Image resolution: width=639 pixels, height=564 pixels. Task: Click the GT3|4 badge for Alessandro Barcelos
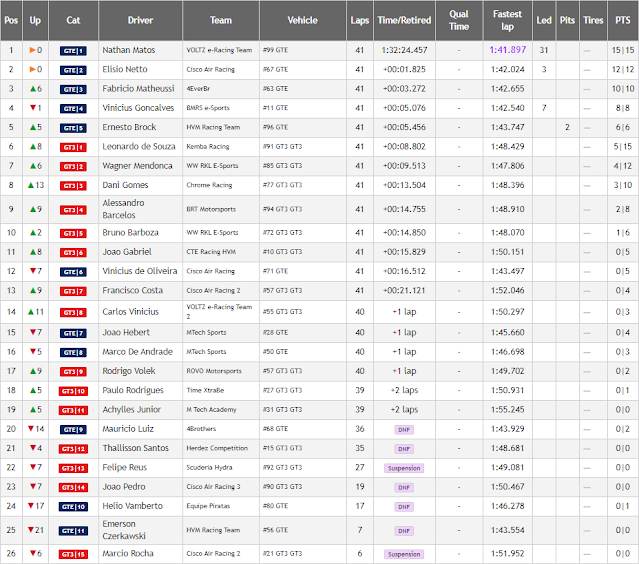(x=73, y=210)
